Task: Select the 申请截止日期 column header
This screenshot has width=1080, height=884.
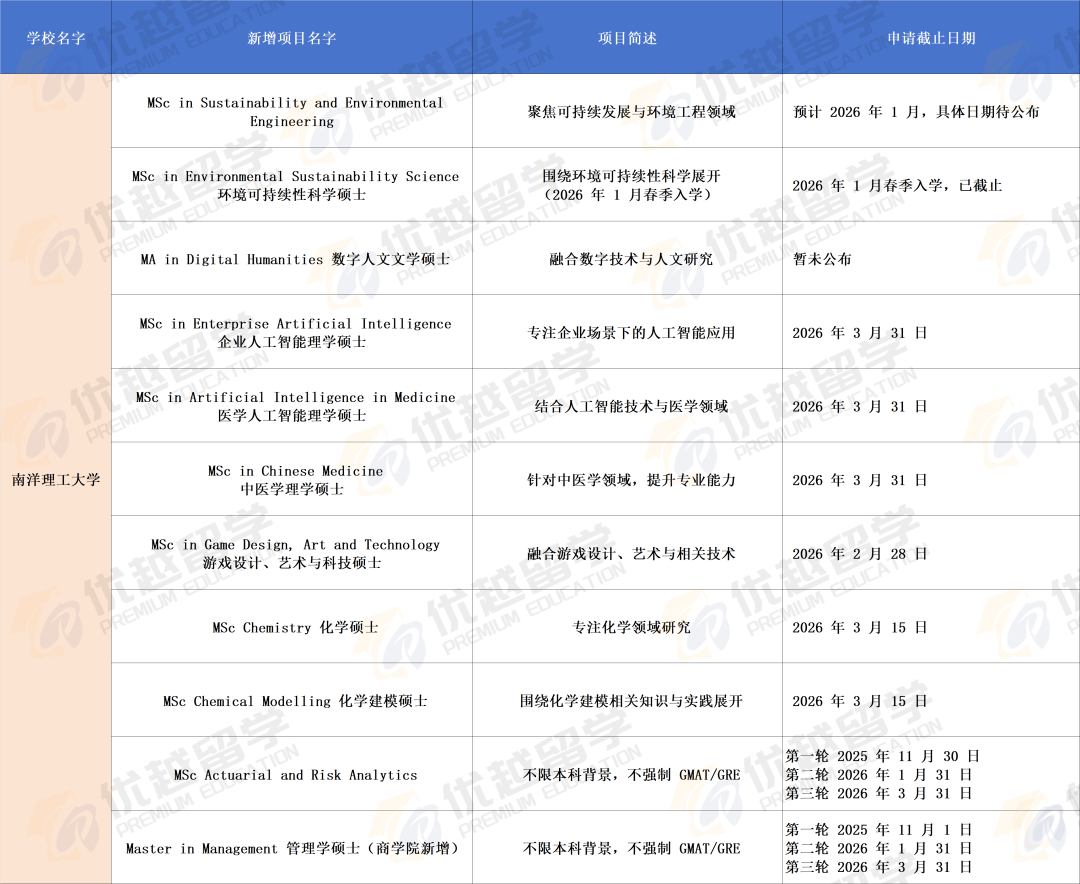Action: [x=931, y=38]
